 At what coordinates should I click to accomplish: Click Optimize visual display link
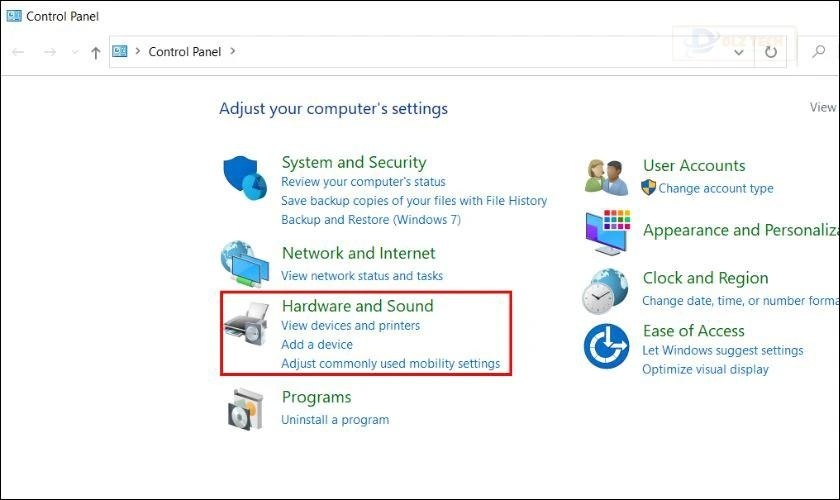[705, 369]
